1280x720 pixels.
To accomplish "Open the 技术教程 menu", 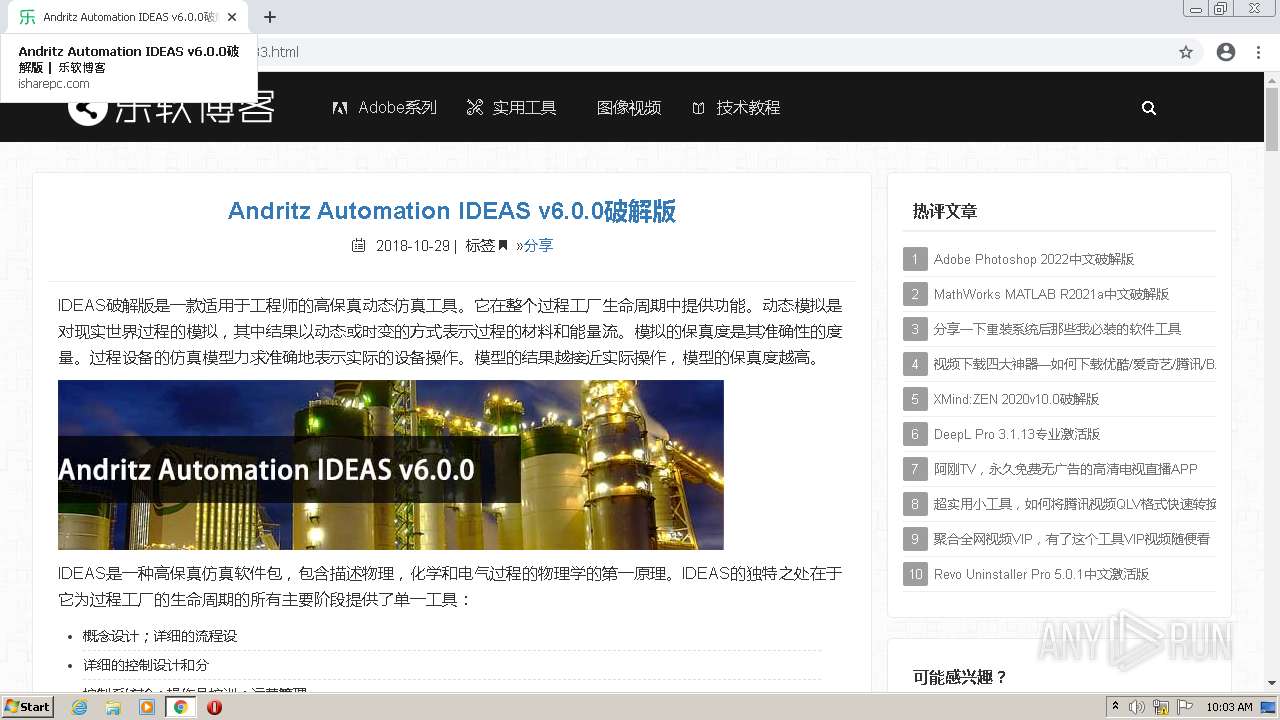I will coord(748,107).
